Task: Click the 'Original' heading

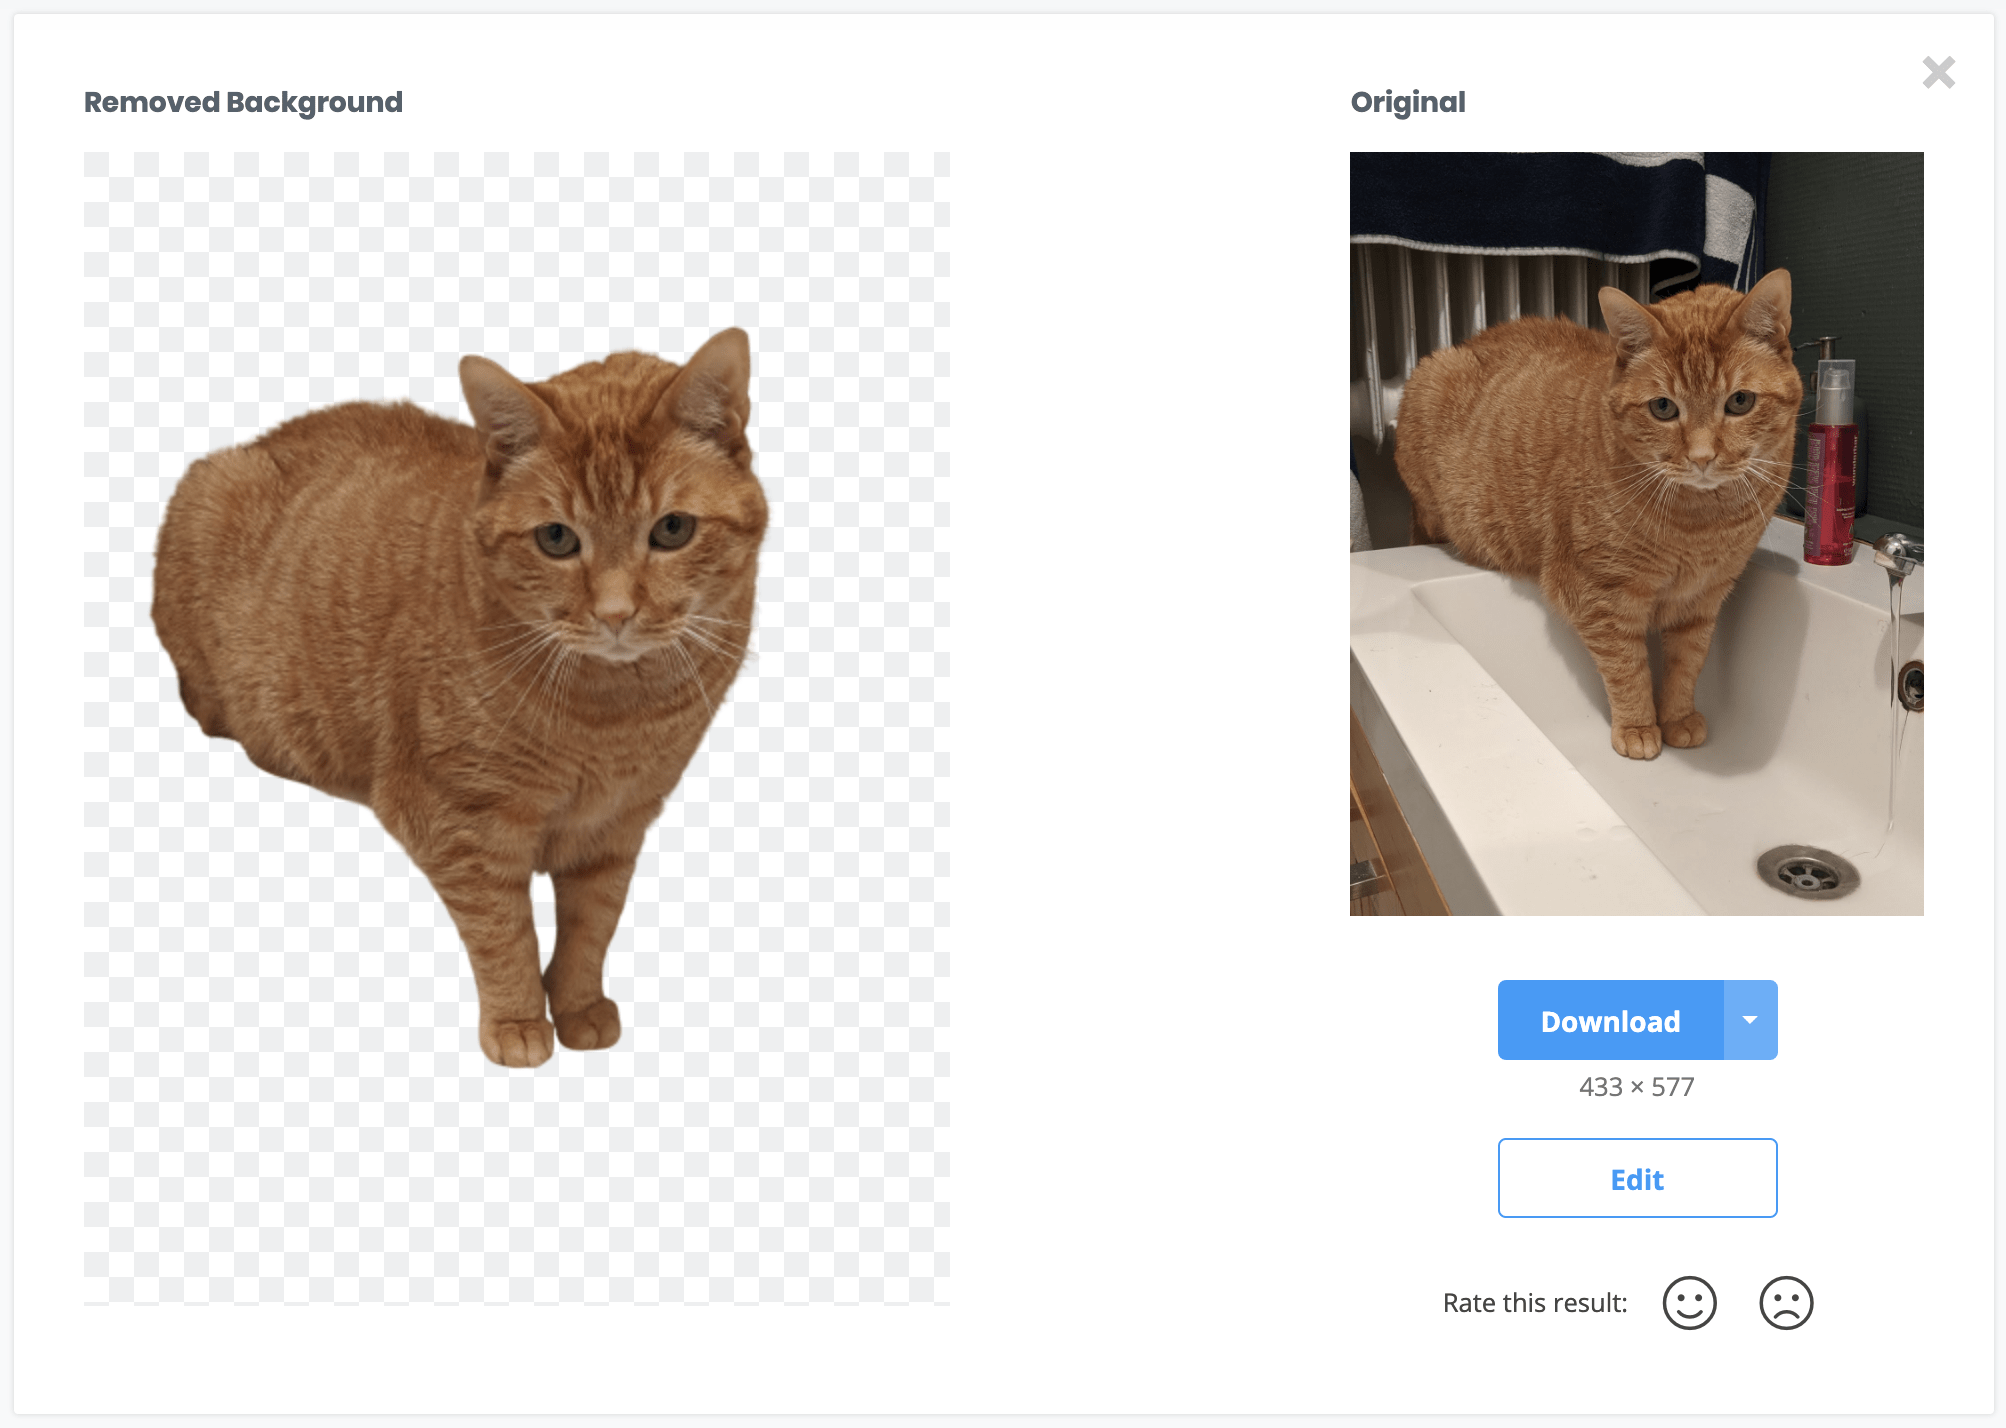Action: 1408,102
